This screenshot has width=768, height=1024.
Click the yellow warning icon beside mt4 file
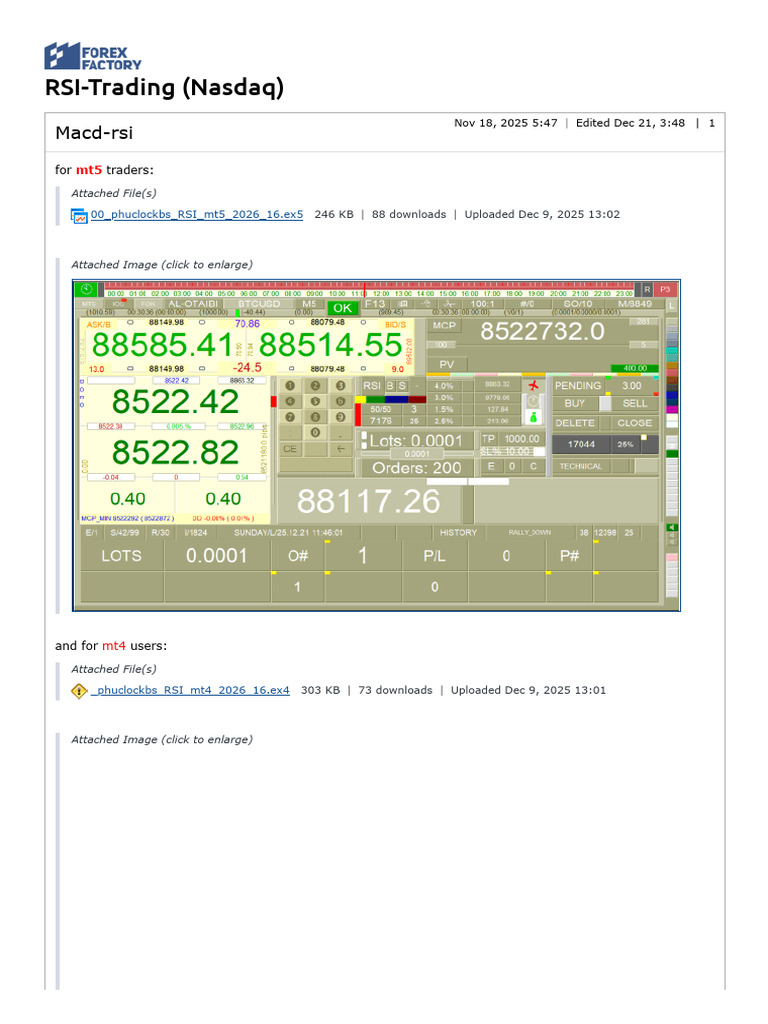coord(79,691)
